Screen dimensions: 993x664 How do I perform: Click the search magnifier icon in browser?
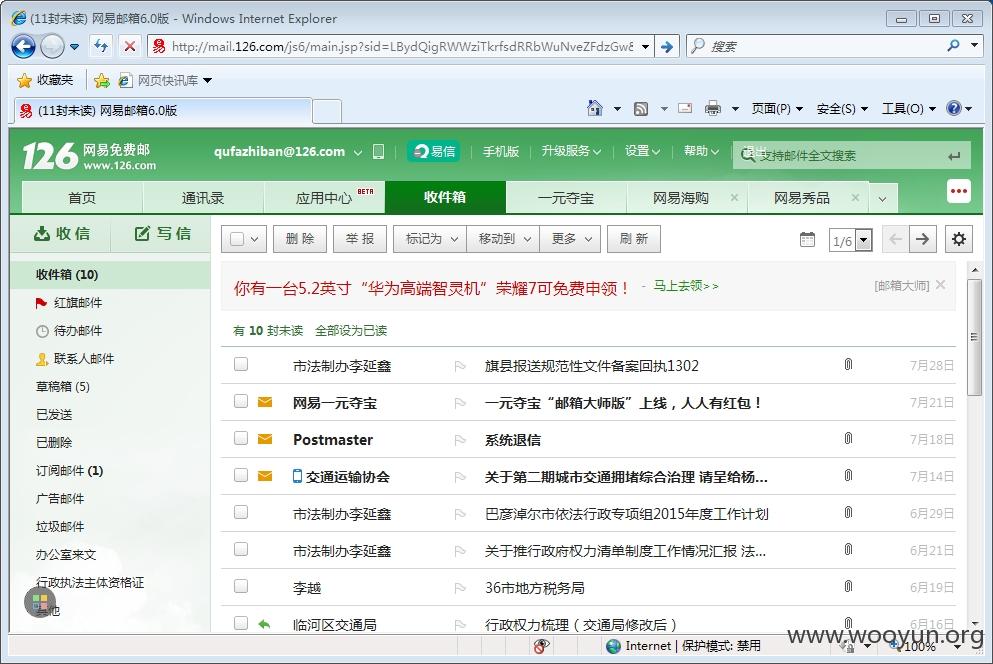(953, 46)
